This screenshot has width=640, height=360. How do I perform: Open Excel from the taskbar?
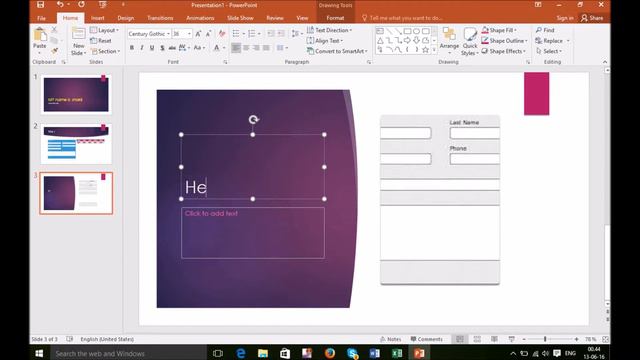(x=397, y=353)
